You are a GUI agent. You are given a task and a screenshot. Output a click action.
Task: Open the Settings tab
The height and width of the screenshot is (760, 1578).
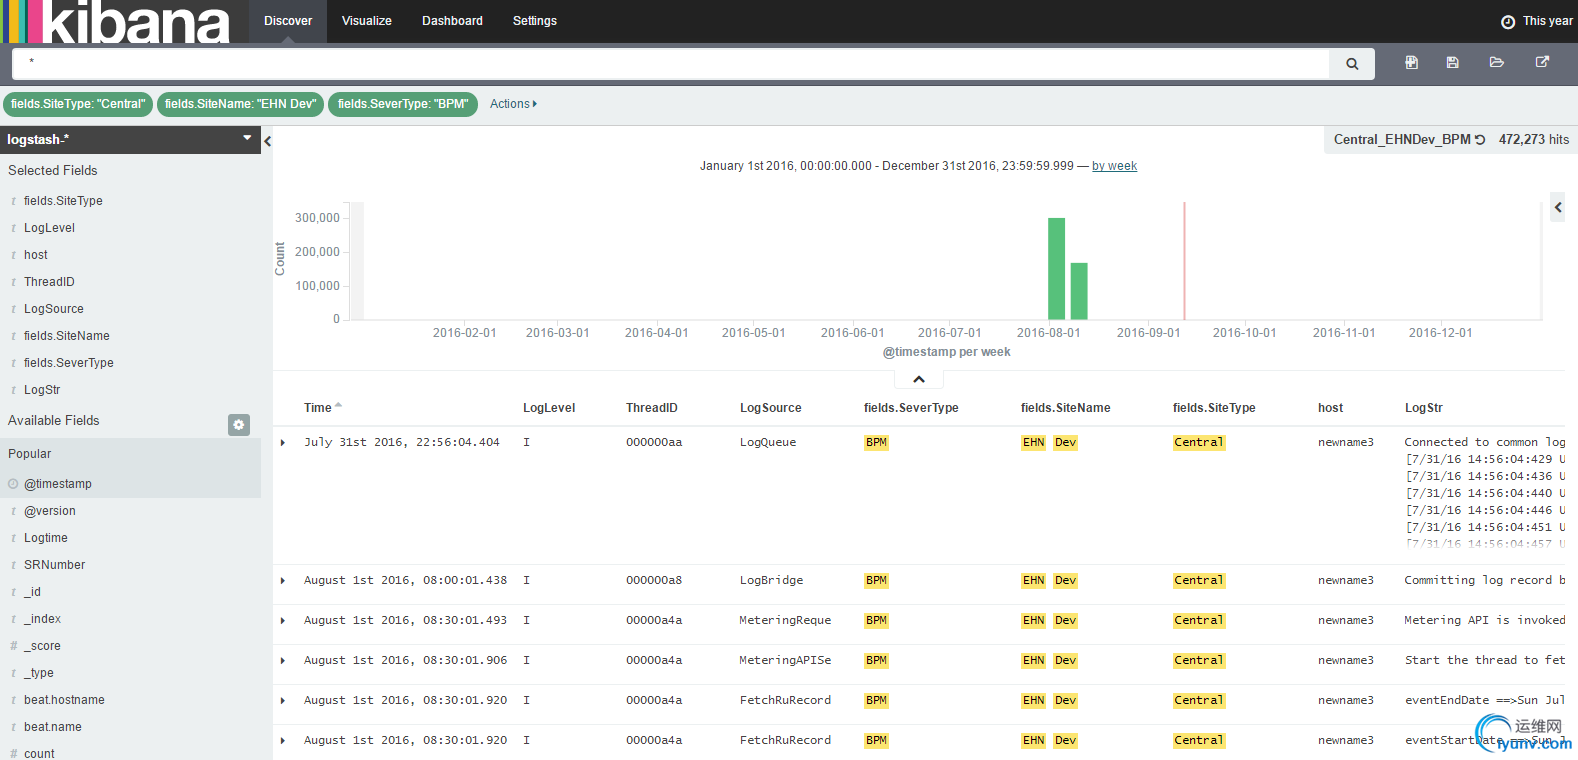pos(535,21)
